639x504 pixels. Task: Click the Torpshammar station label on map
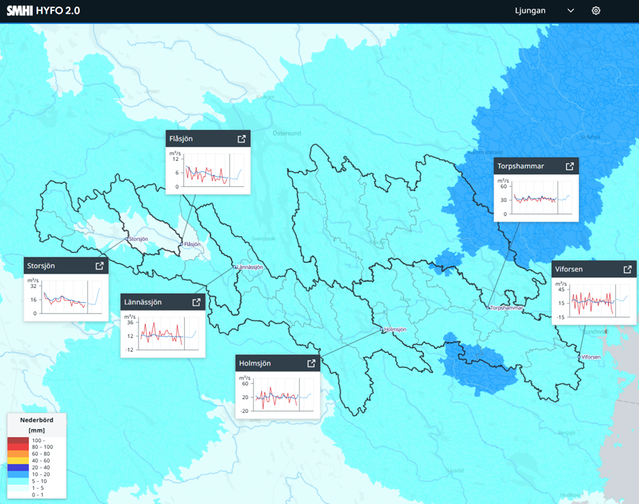click(x=507, y=308)
